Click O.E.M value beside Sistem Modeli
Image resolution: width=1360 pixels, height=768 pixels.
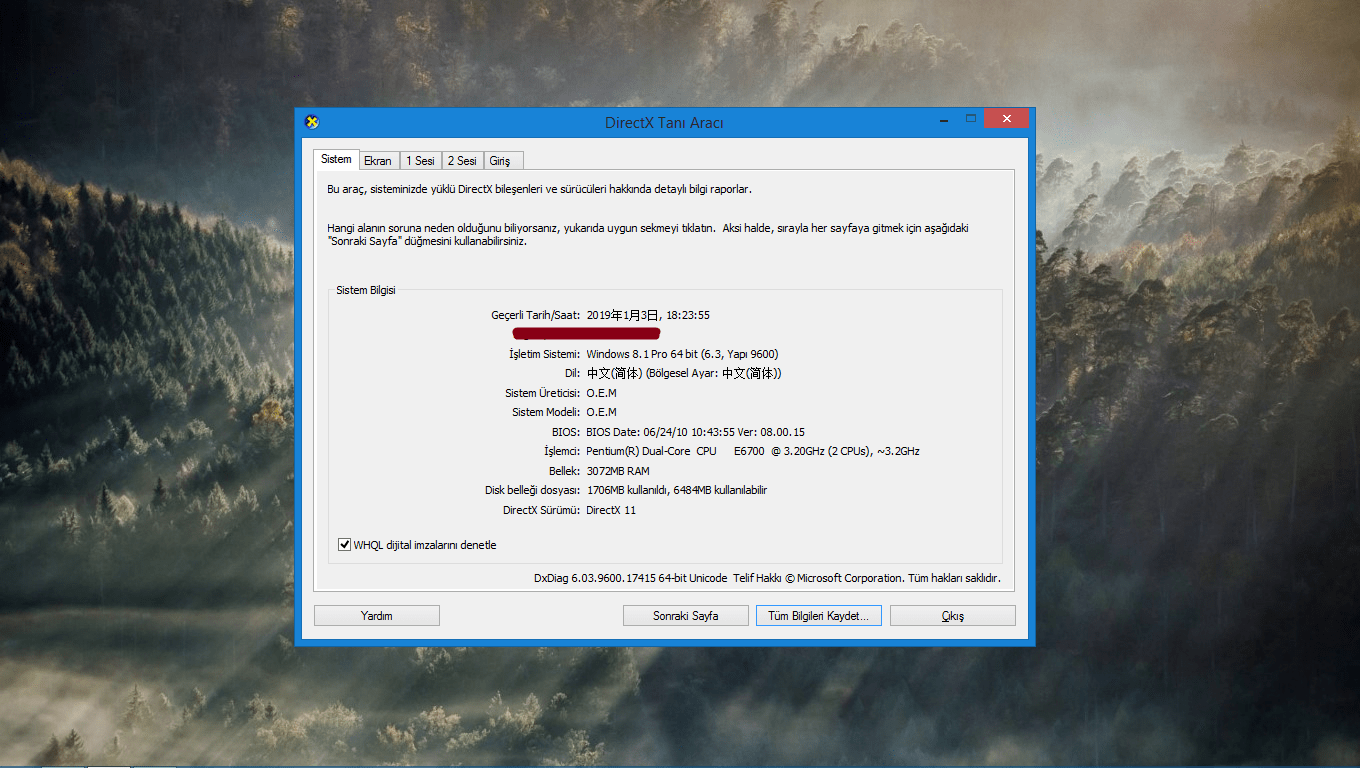coord(601,412)
